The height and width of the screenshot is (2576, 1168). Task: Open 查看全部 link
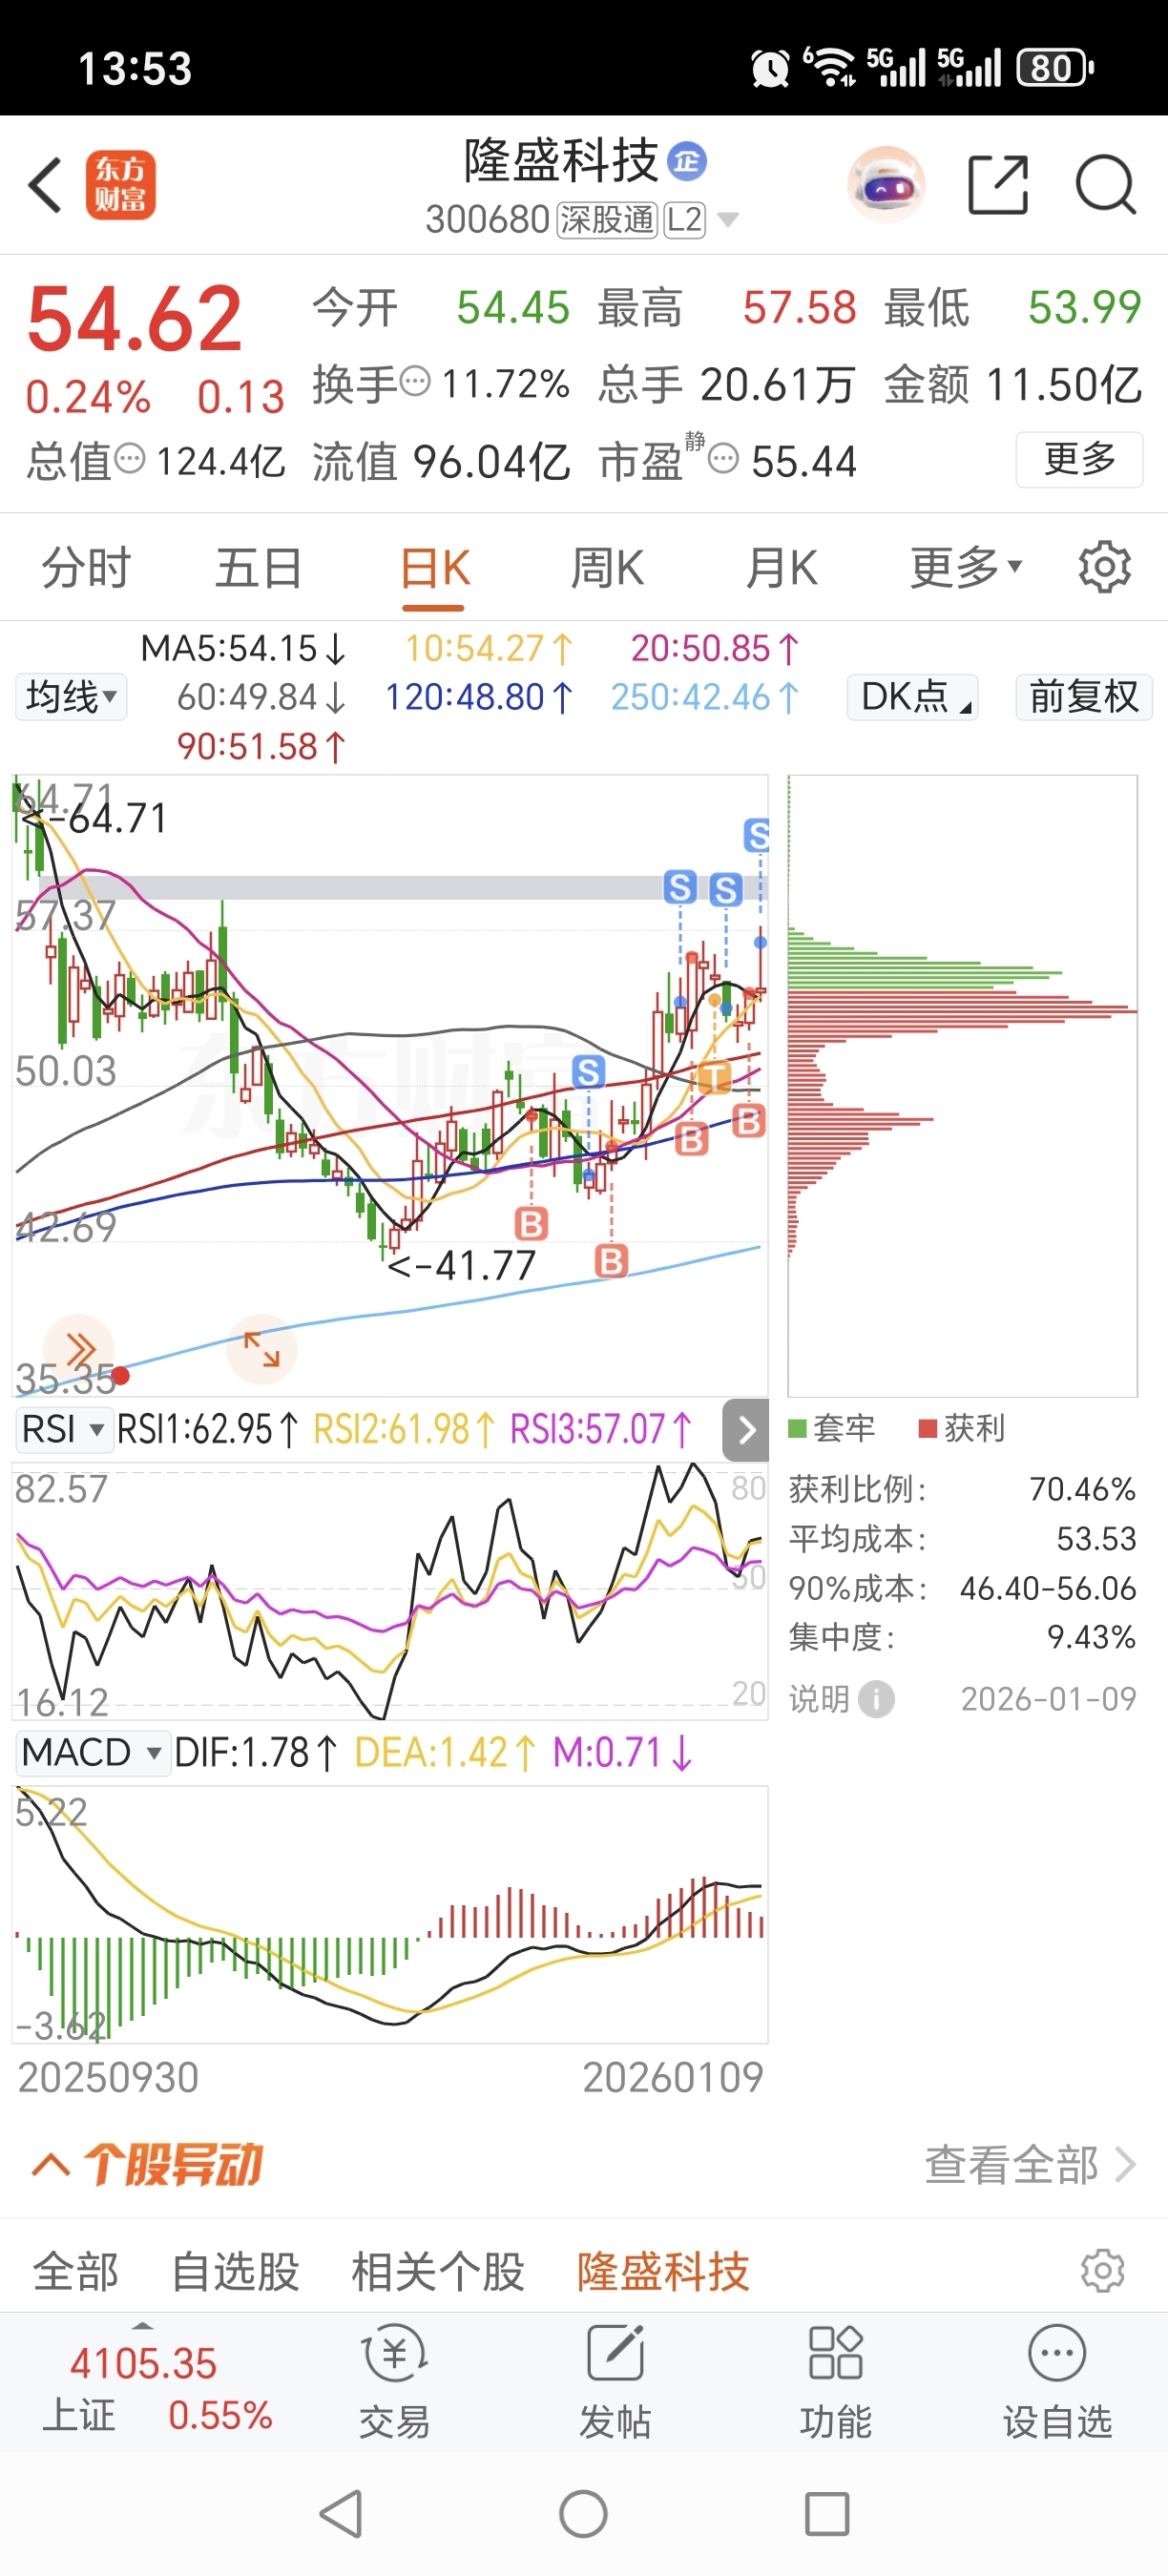1030,2165
